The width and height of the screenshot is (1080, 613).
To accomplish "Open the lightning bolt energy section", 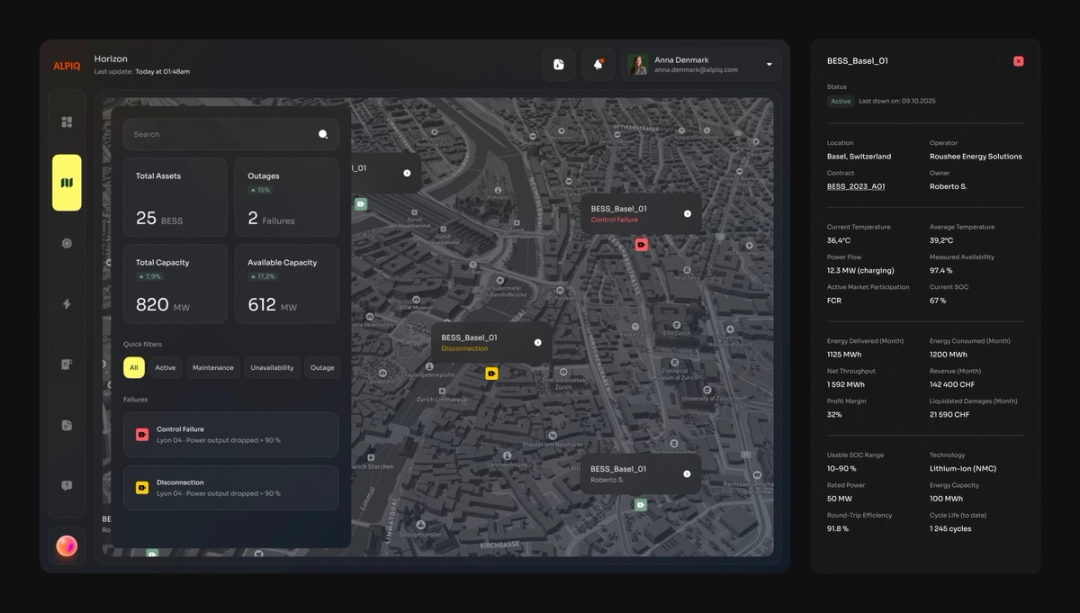I will click(67, 304).
